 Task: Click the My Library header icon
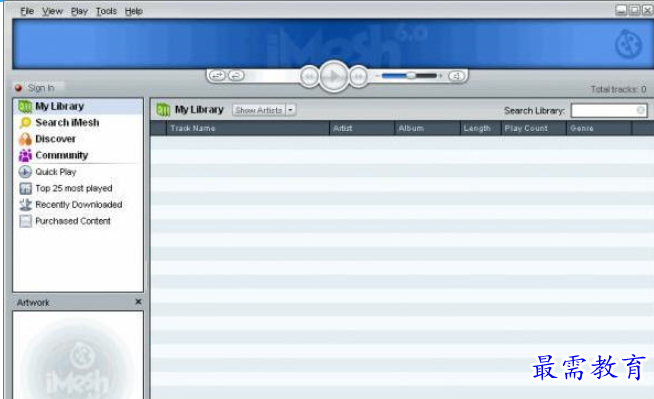tap(163, 110)
